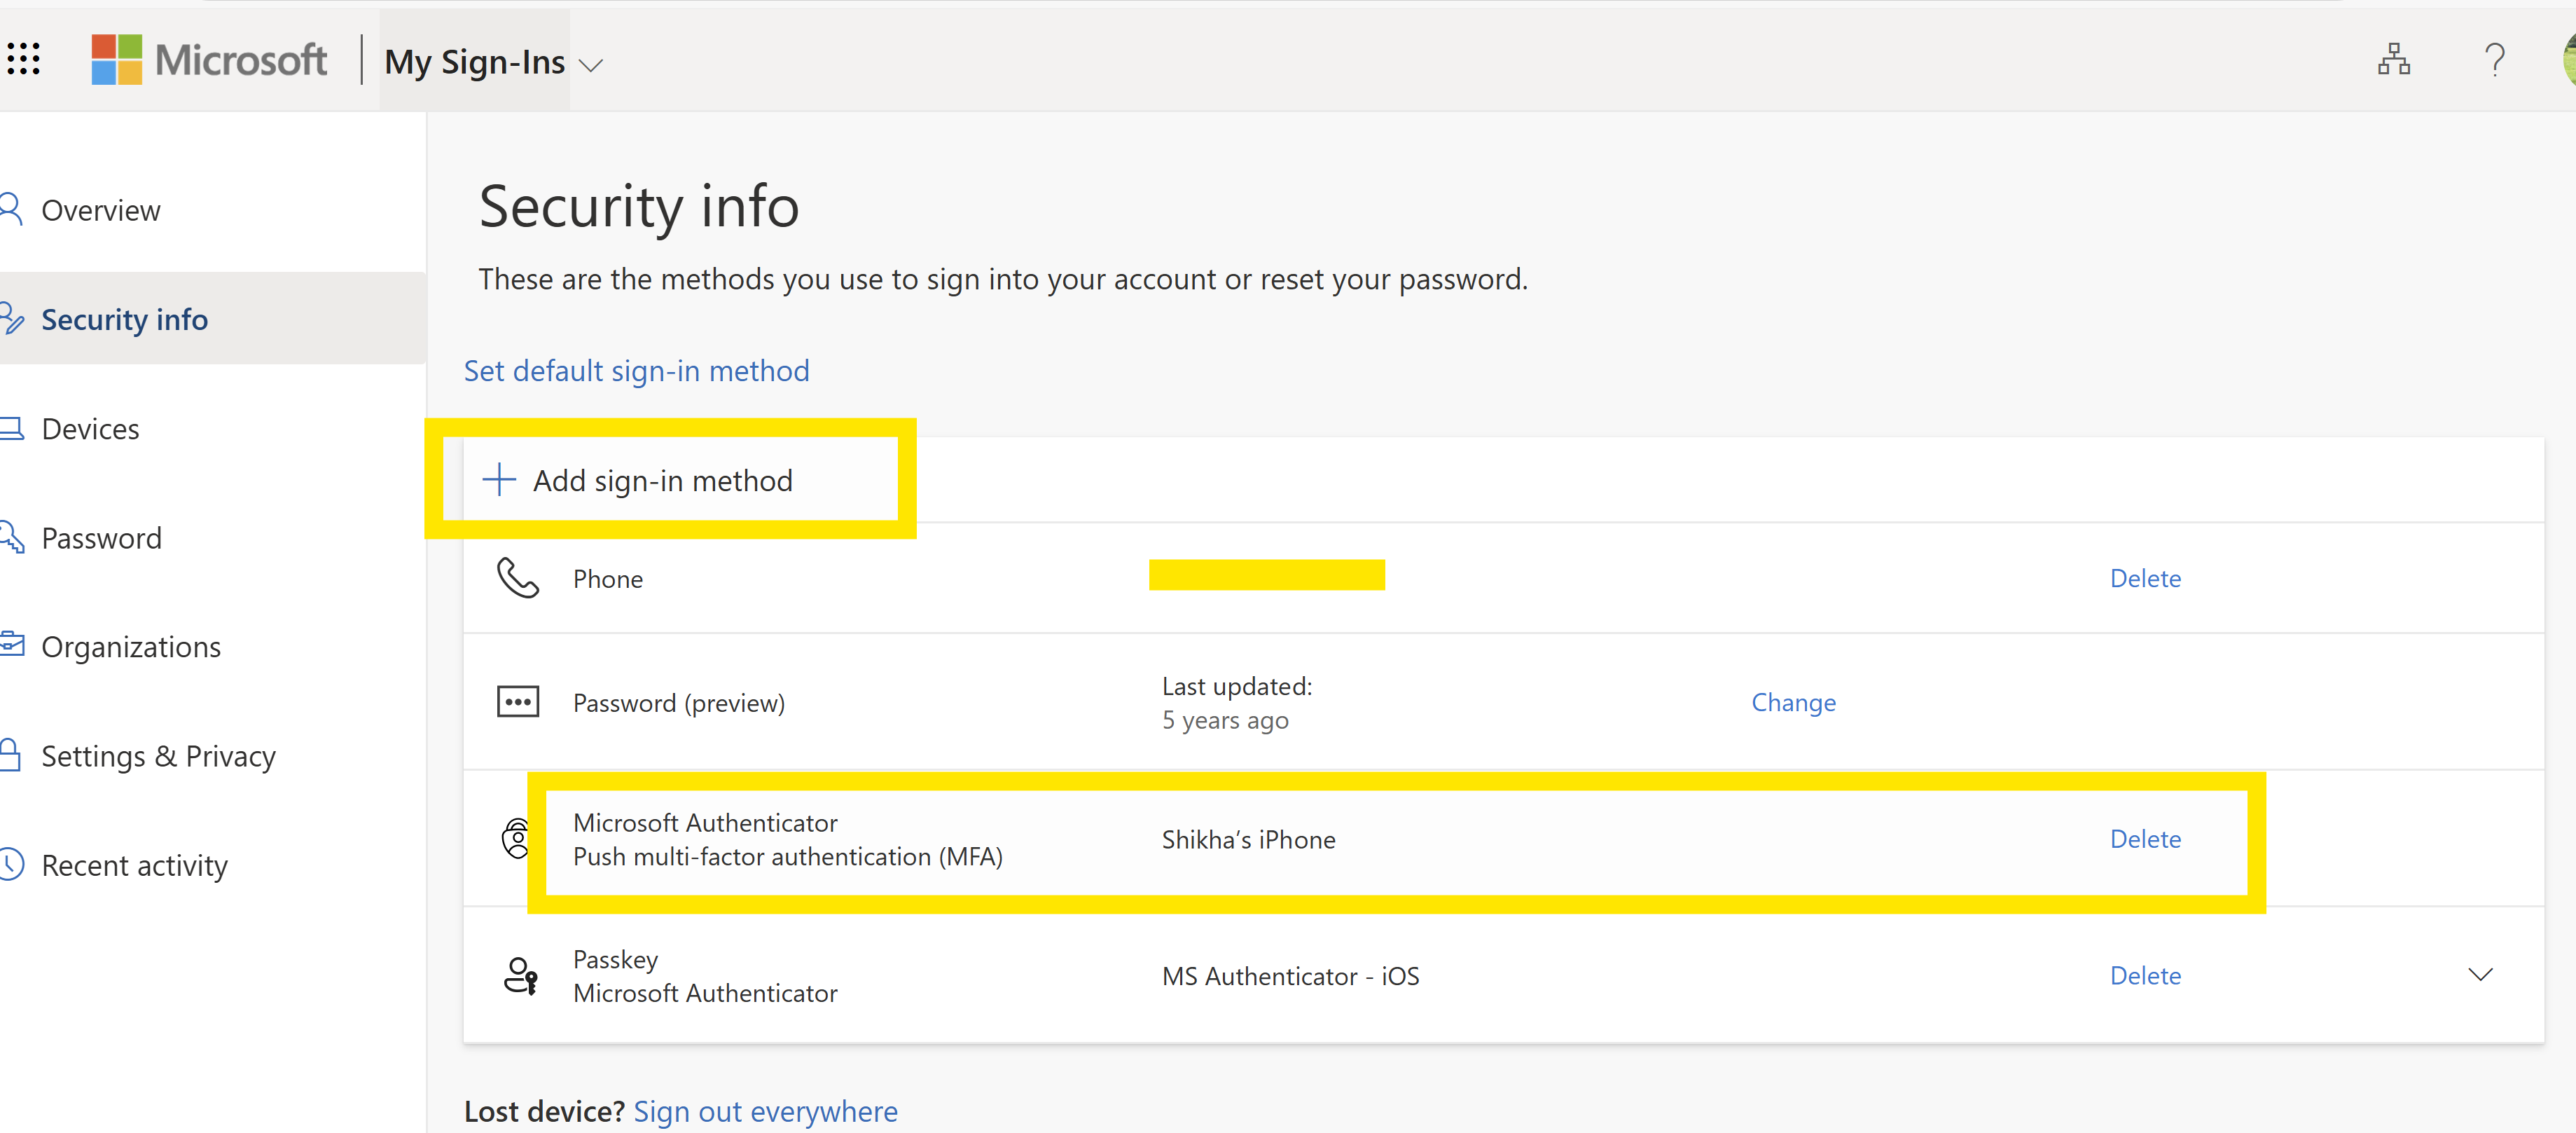2576x1133 pixels.
Task: Click the Microsoft Authenticator app icon
Action: pos(516,839)
